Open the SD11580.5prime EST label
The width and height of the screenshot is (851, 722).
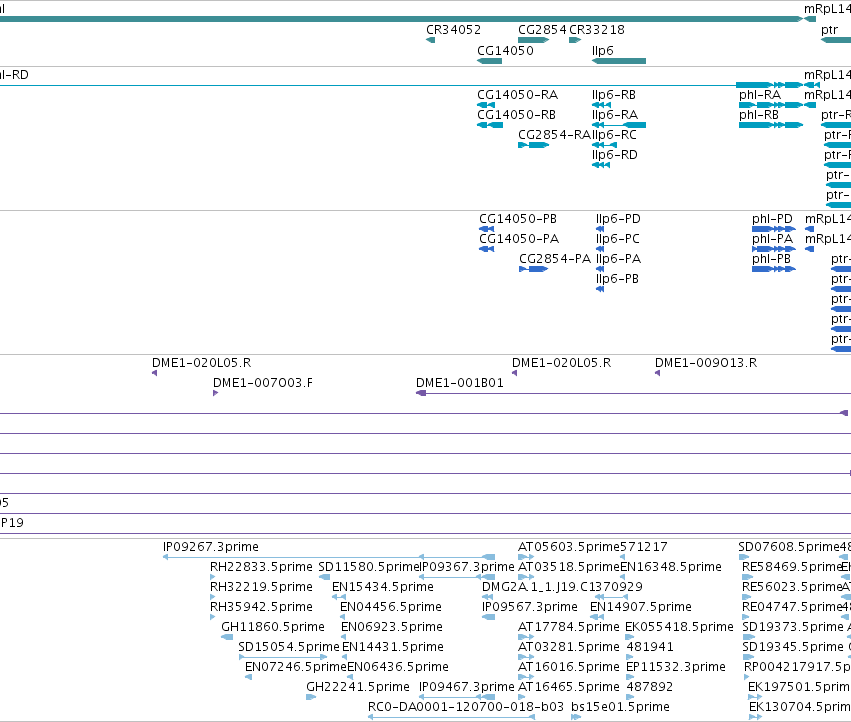(369, 567)
